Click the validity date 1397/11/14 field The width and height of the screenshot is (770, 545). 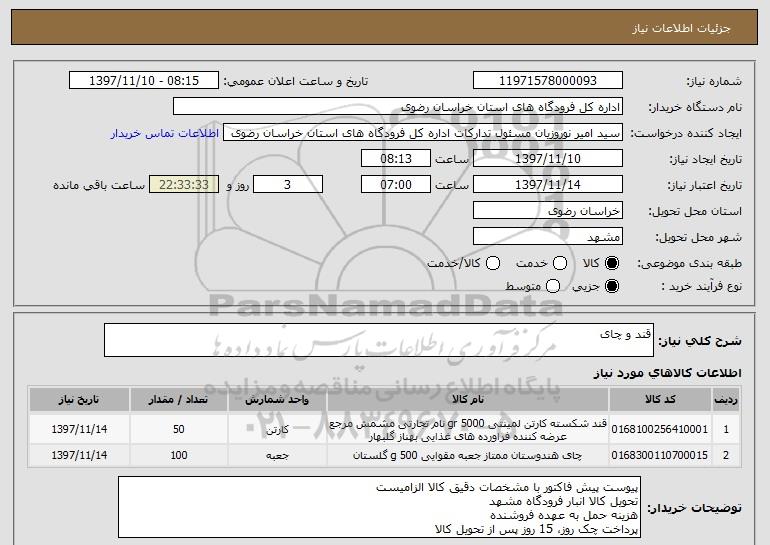coord(548,185)
